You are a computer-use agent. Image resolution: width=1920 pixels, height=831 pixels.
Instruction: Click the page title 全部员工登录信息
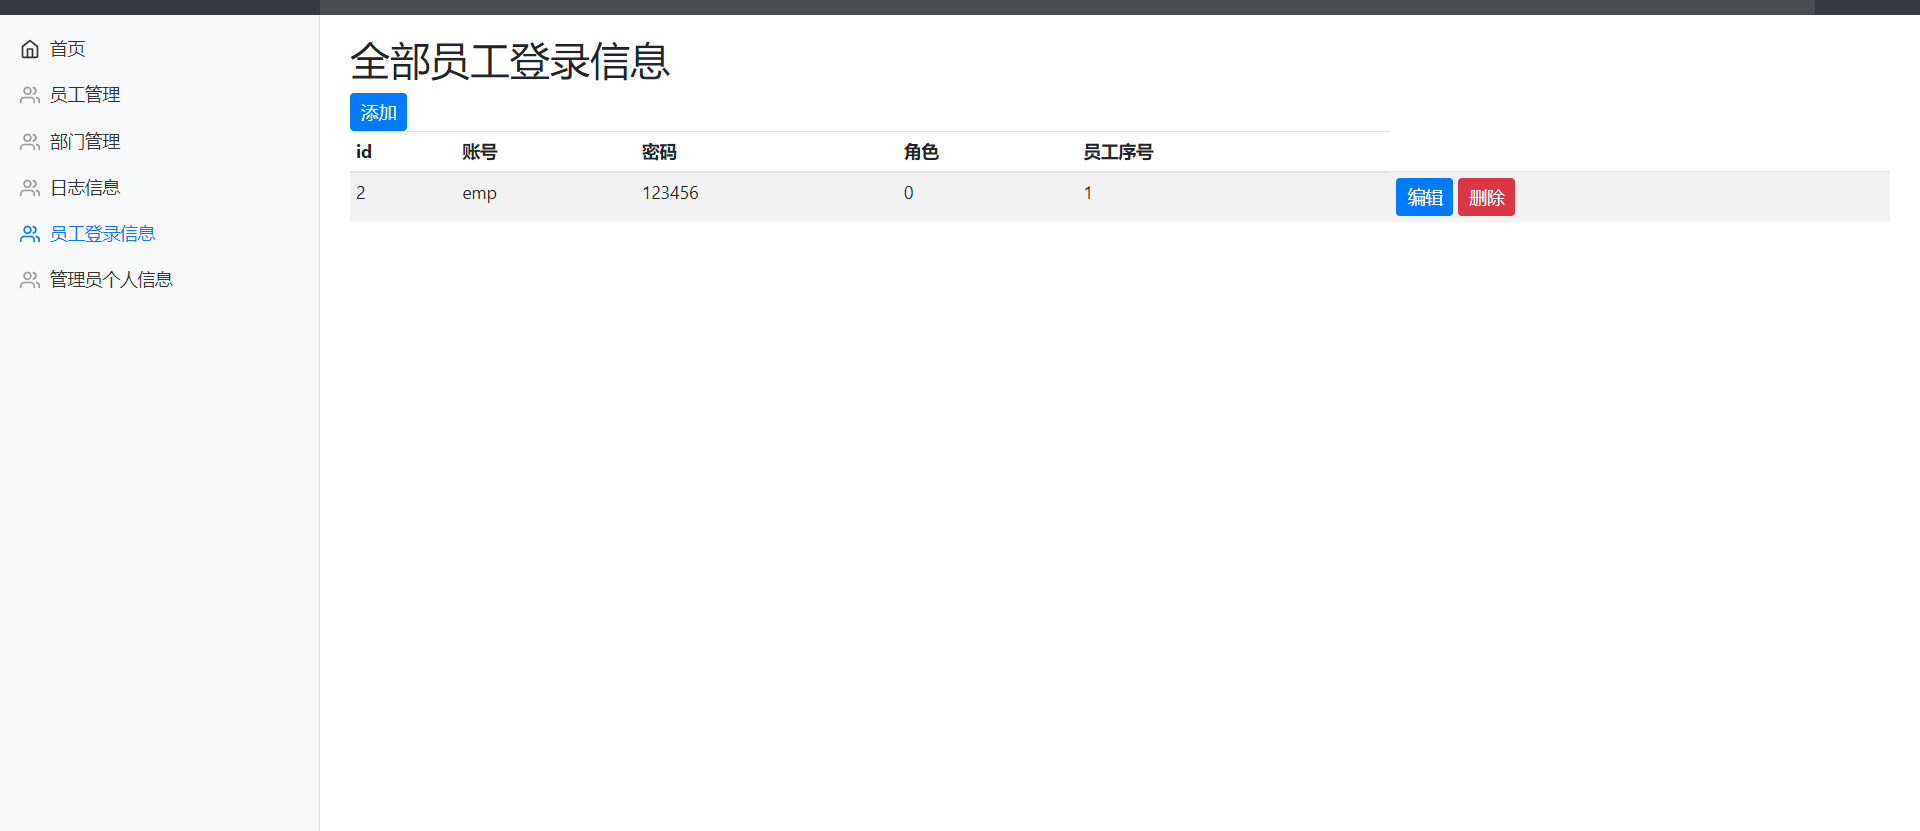coord(510,61)
